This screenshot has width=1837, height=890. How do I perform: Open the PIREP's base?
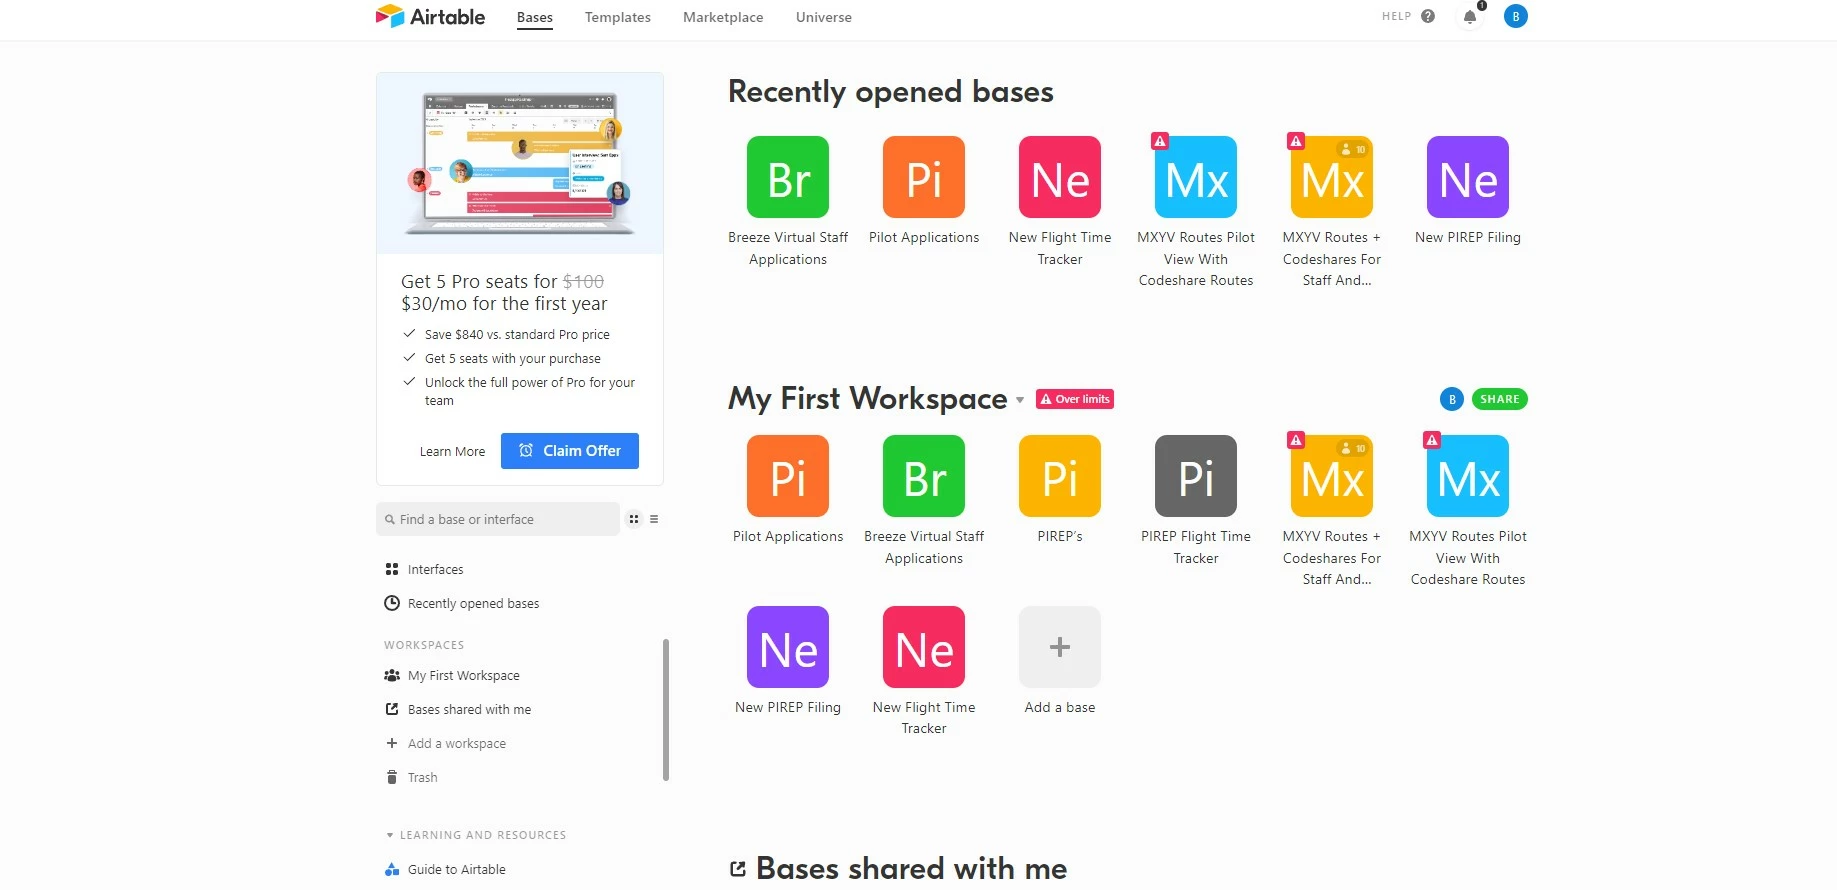[x=1060, y=476]
